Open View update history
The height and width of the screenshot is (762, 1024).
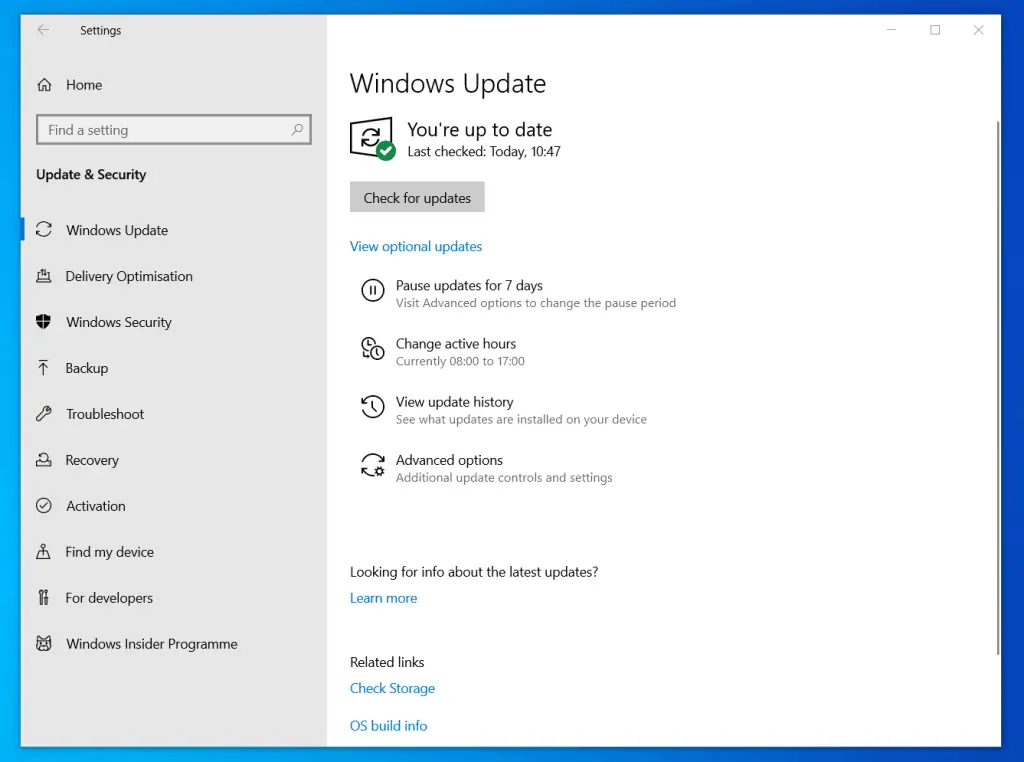(x=455, y=402)
